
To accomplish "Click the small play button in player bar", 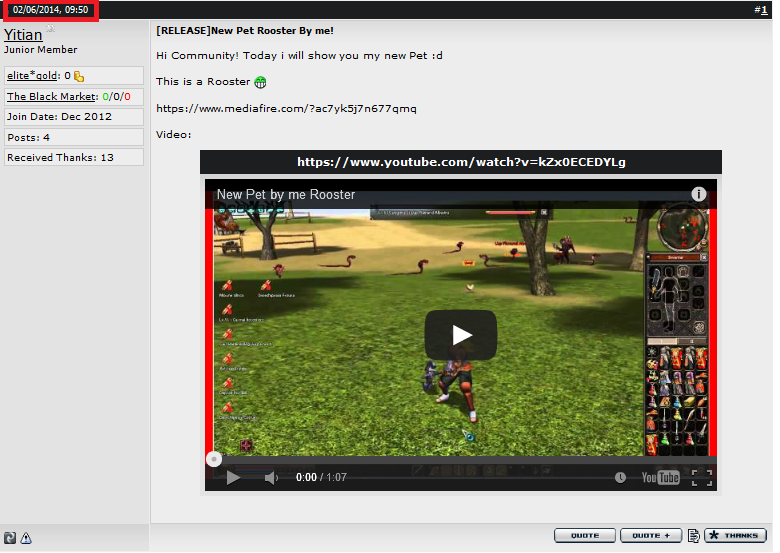I will coord(233,477).
